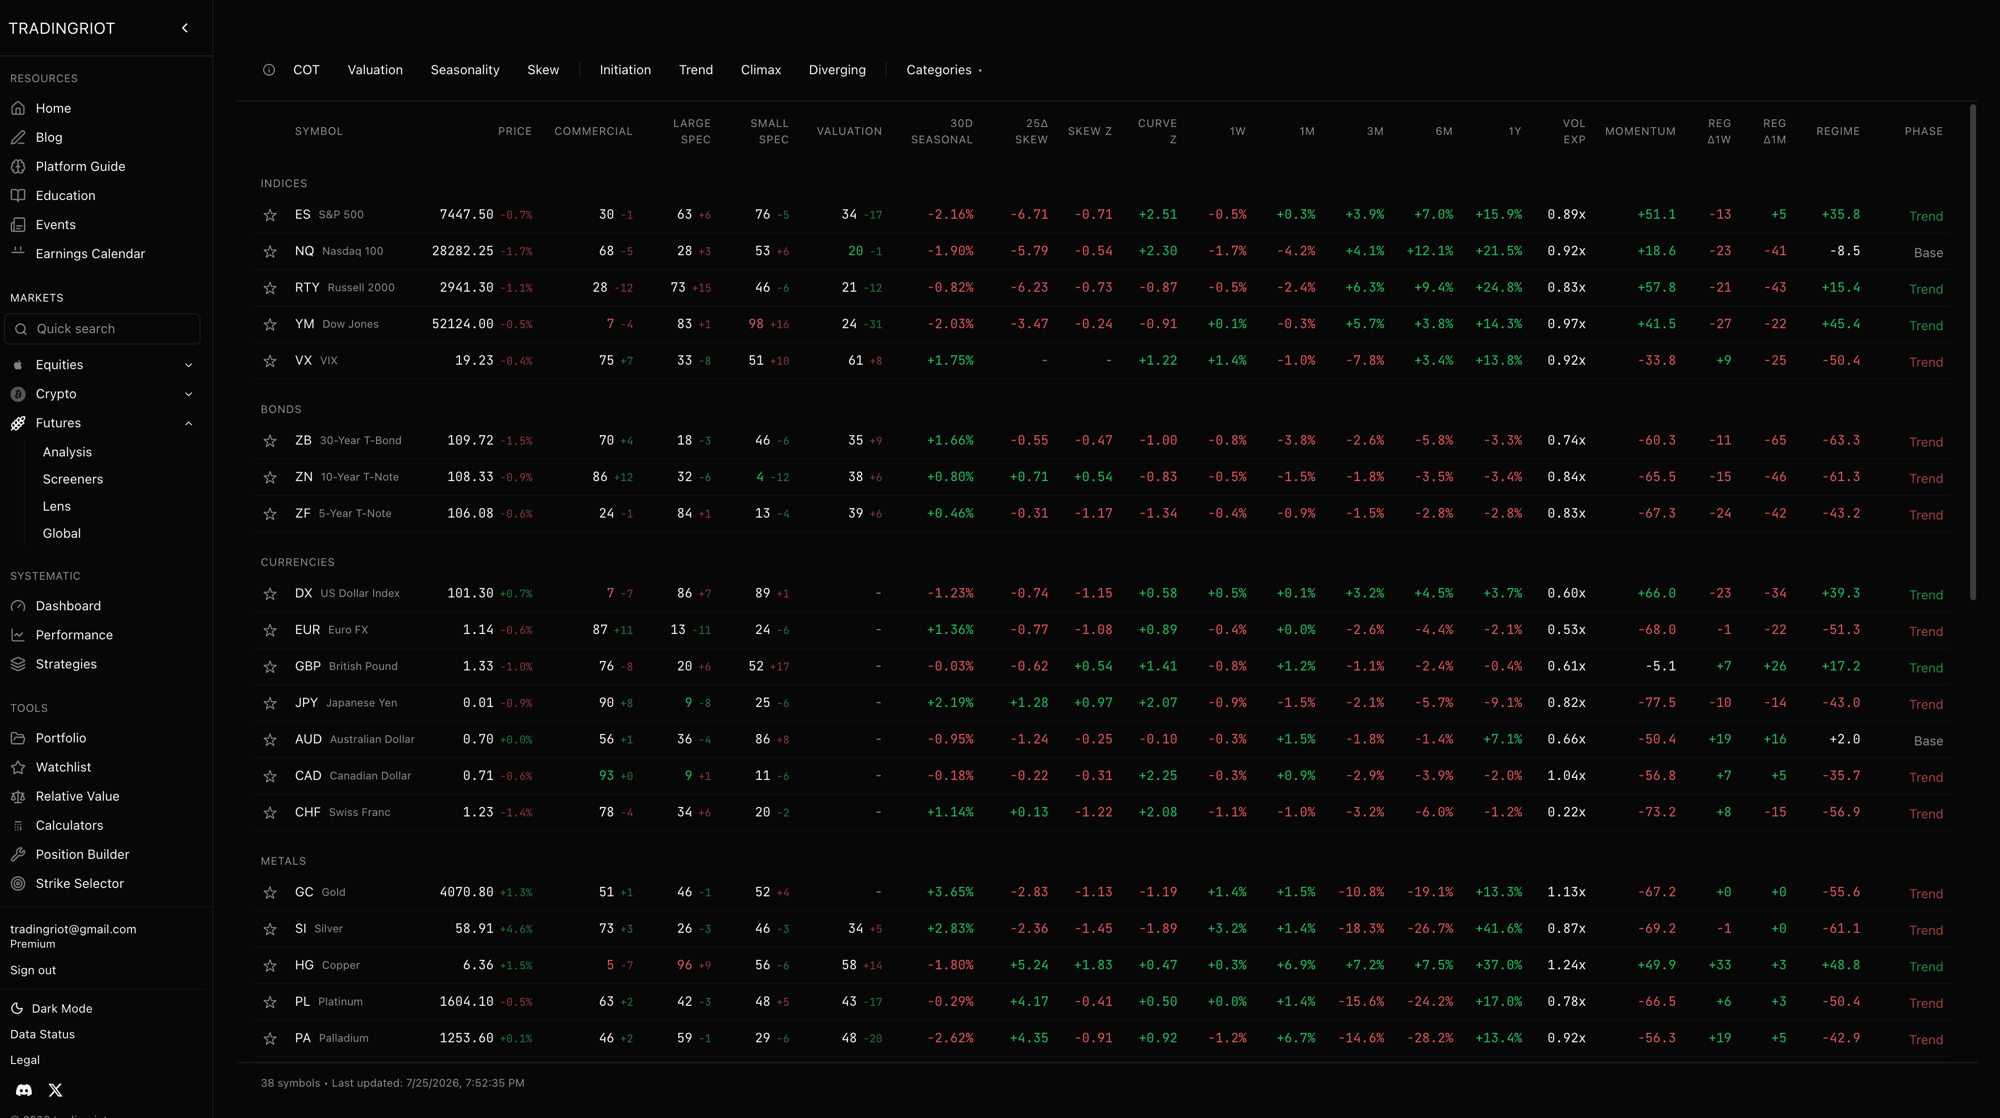Click Sign out
The height and width of the screenshot is (1118, 2000).
point(33,970)
